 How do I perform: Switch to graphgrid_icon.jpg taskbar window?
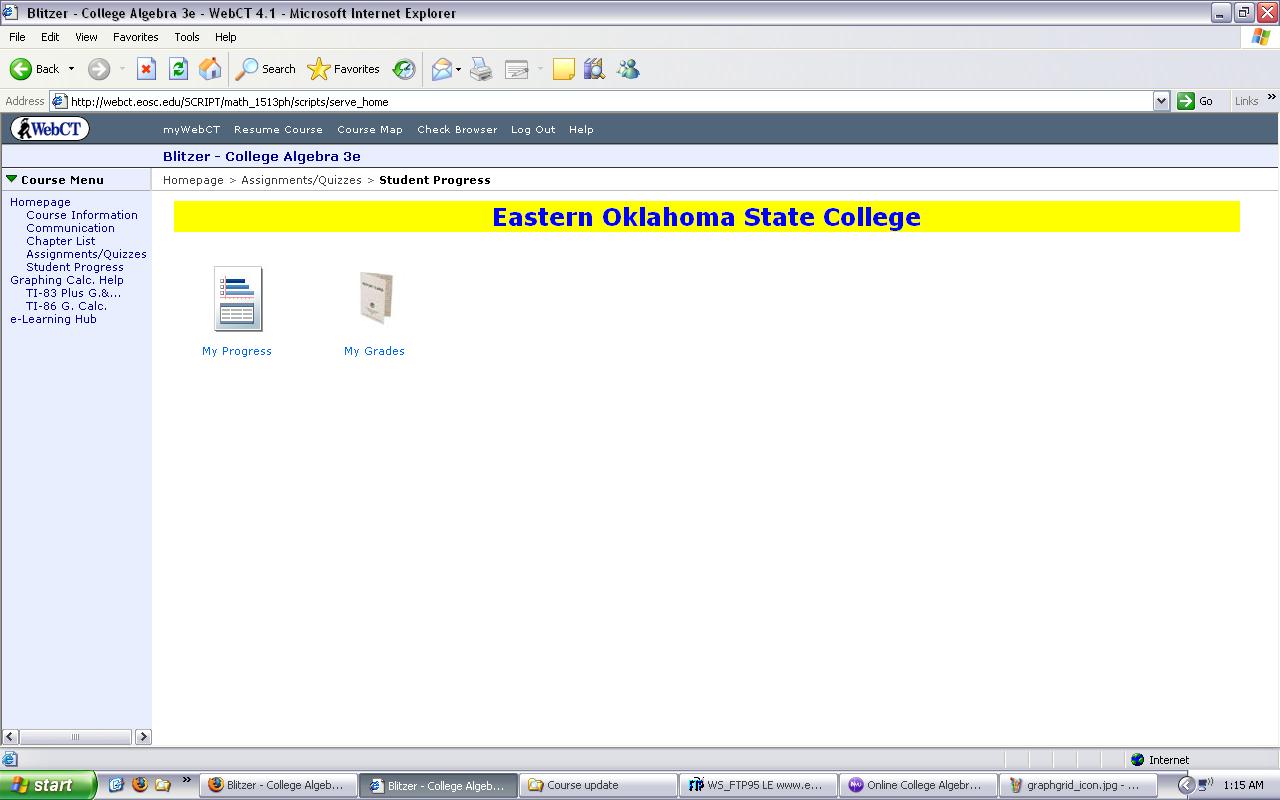point(1080,785)
